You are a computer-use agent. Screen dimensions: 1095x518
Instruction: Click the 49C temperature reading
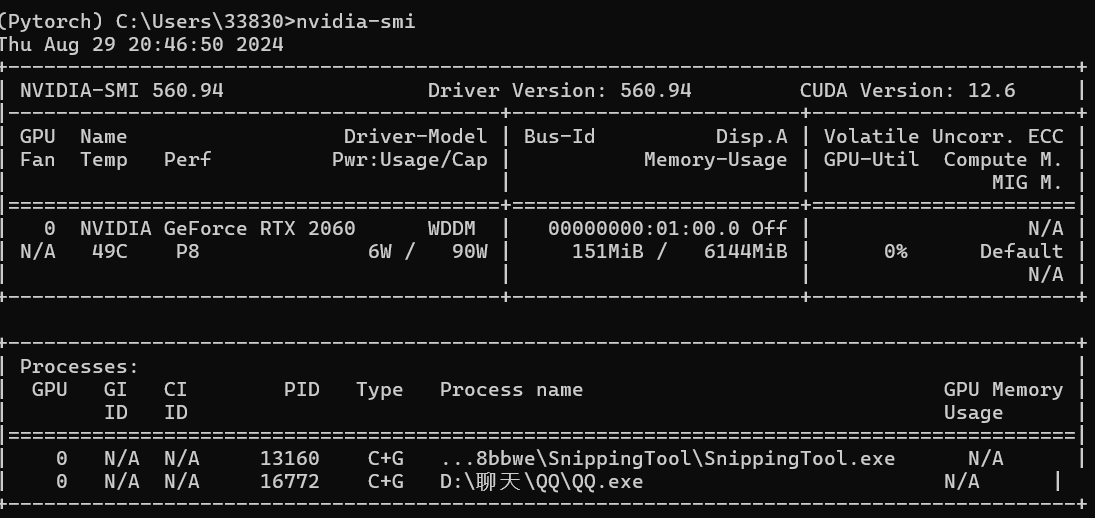(110, 251)
